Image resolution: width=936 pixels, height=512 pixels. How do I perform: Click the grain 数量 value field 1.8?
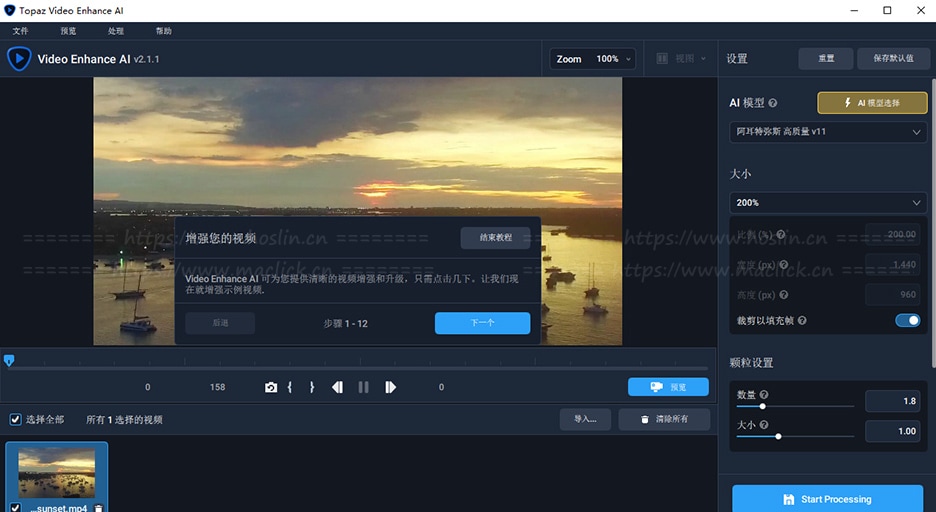(893, 401)
